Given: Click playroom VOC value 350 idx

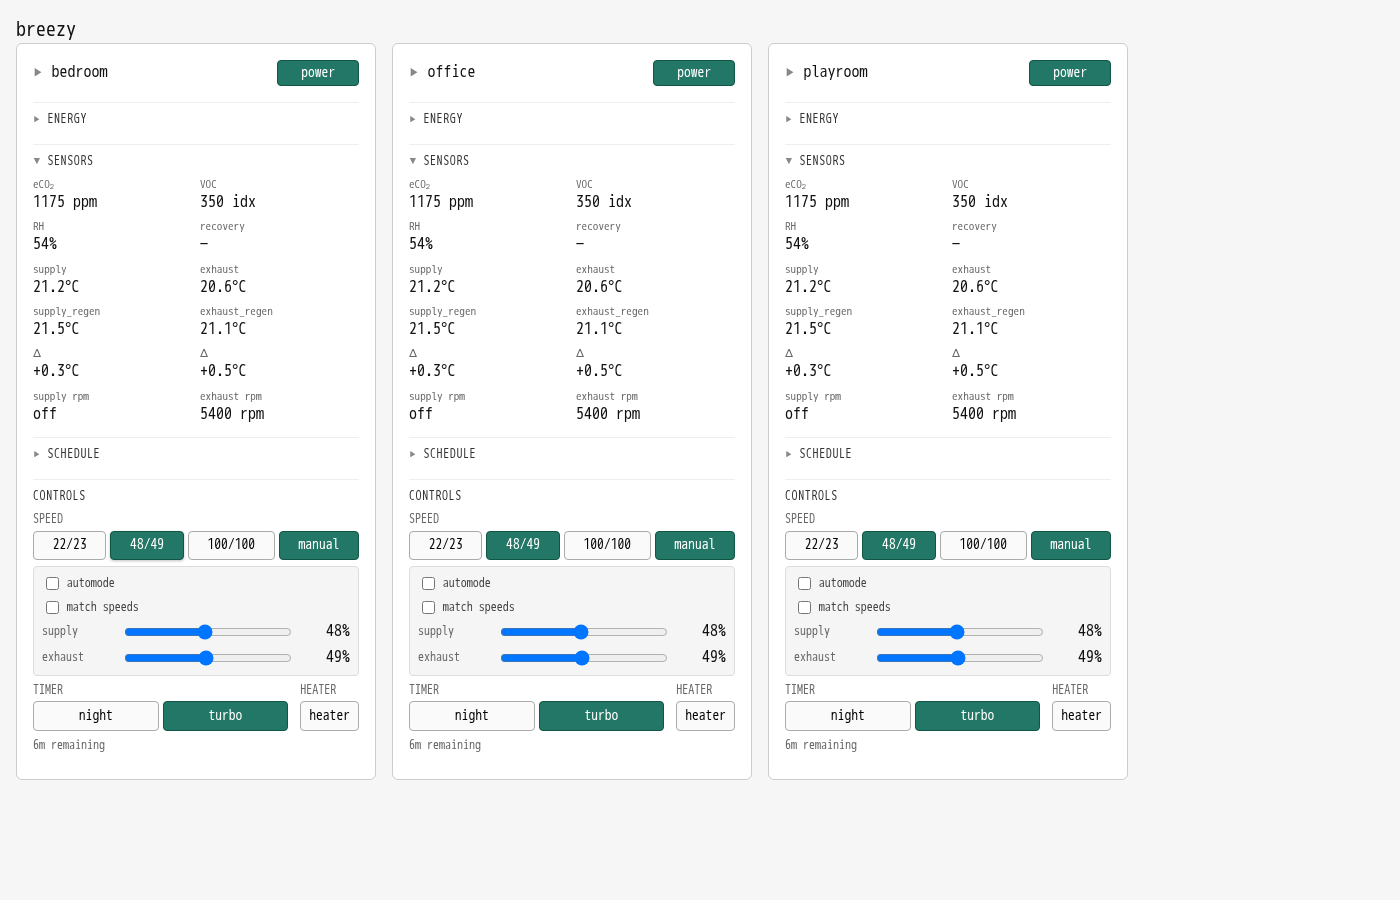Looking at the screenshot, I should pyautogui.click(x=980, y=202).
